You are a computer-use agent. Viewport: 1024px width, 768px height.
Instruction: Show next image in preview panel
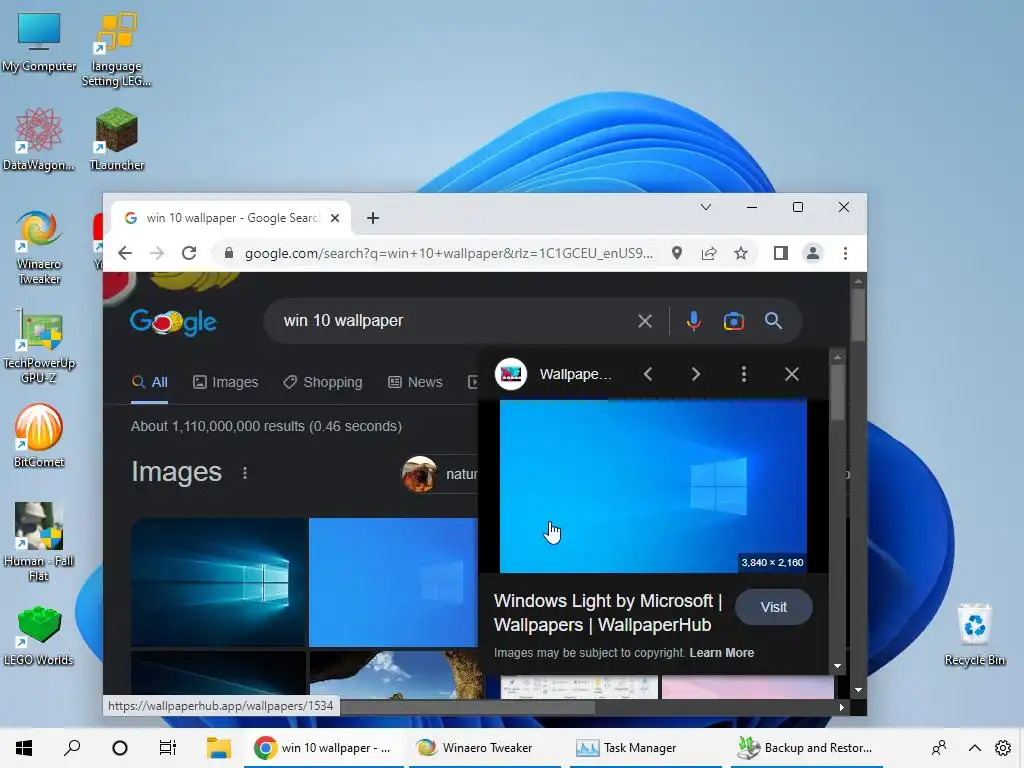696,374
